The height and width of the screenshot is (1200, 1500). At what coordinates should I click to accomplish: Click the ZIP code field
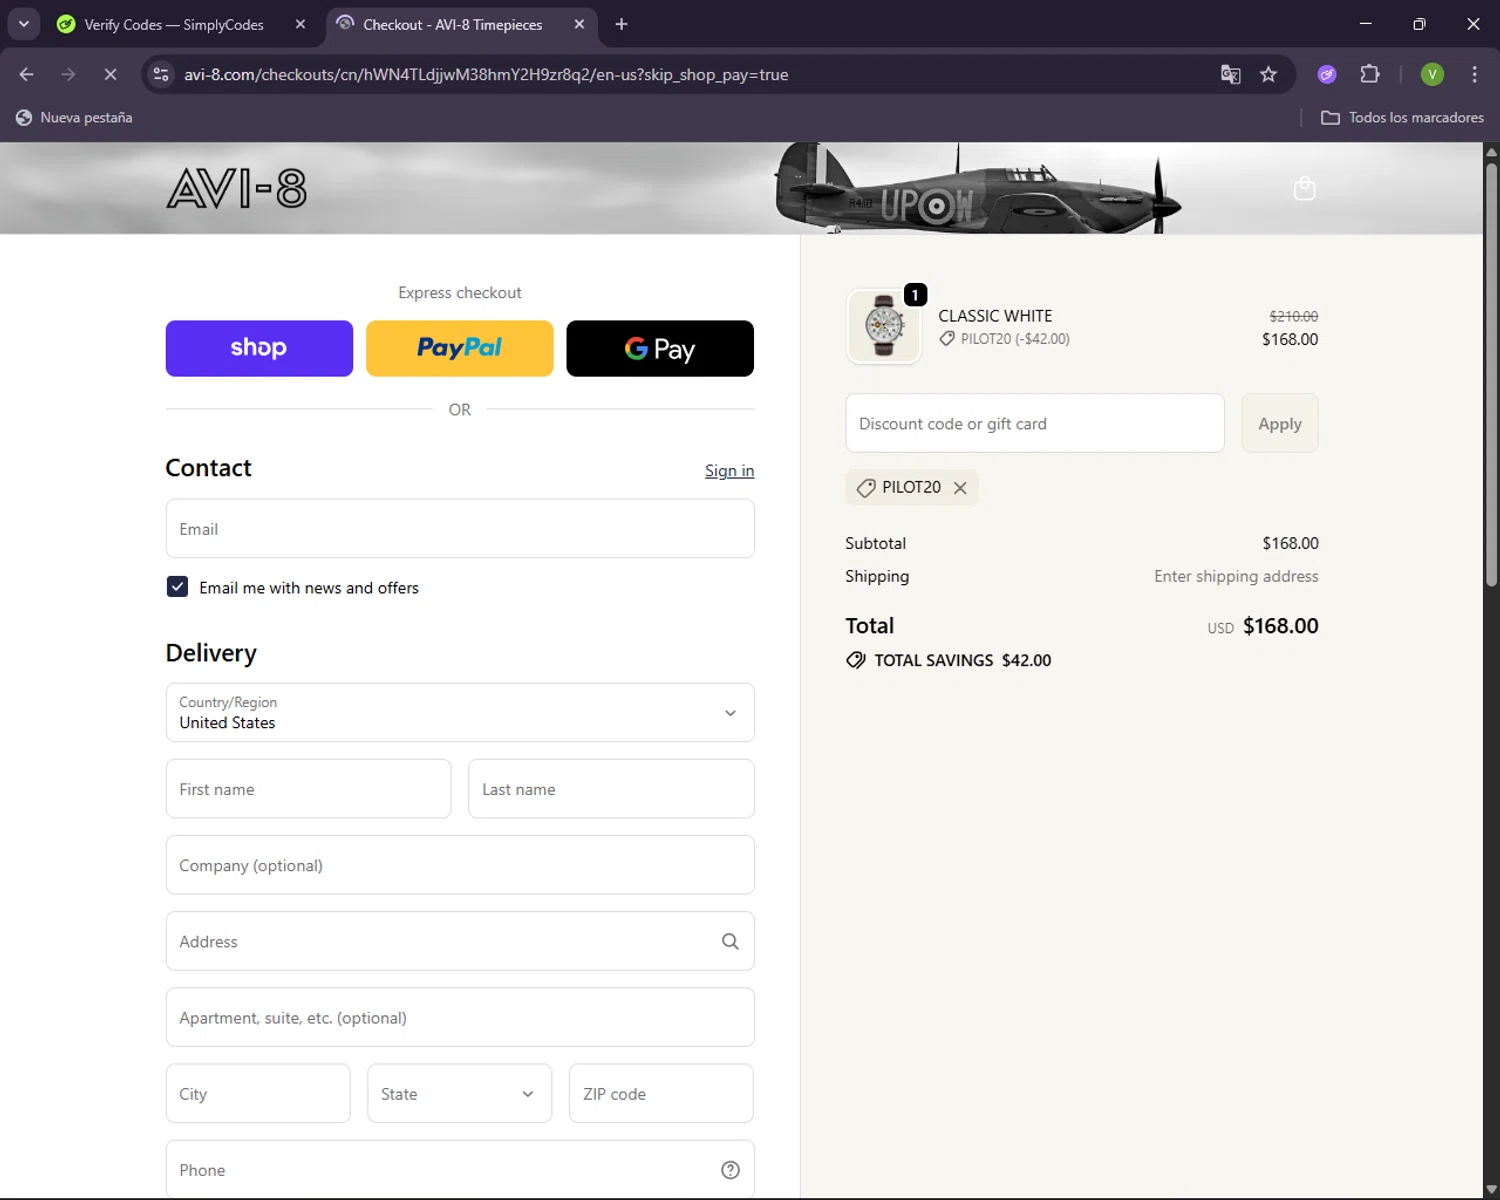pyautogui.click(x=661, y=1093)
